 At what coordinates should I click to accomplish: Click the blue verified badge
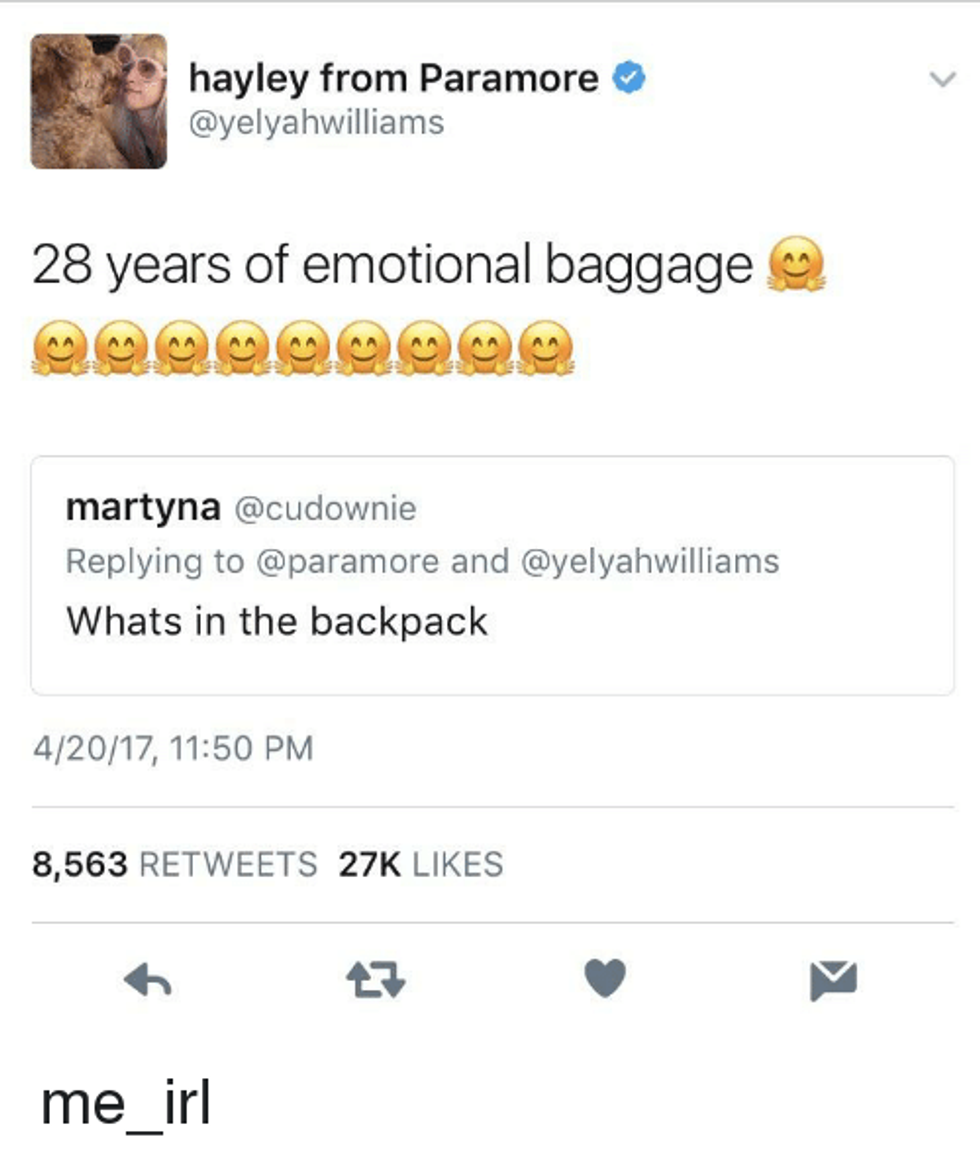pos(630,78)
